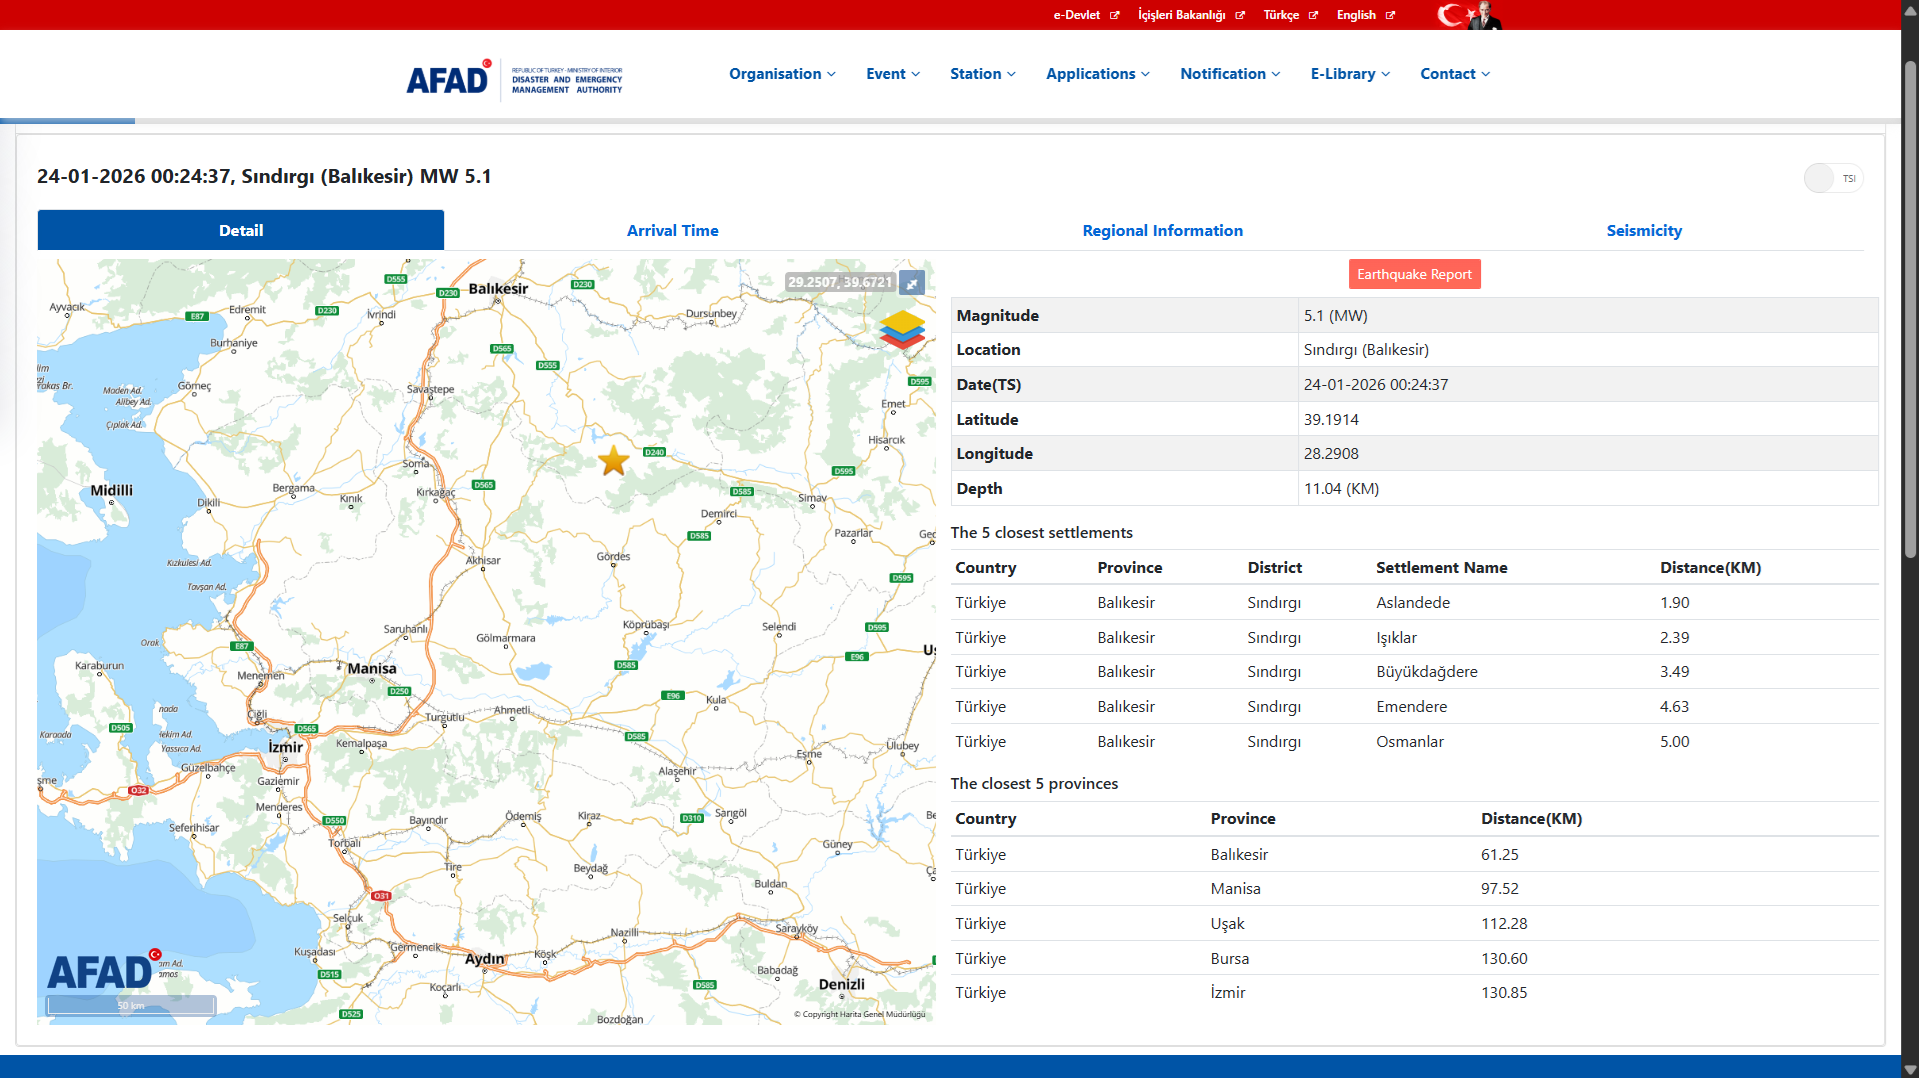The width and height of the screenshot is (1919, 1078).
Task: Click the e-Devlet external link icon
Action: [x=1114, y=15]
